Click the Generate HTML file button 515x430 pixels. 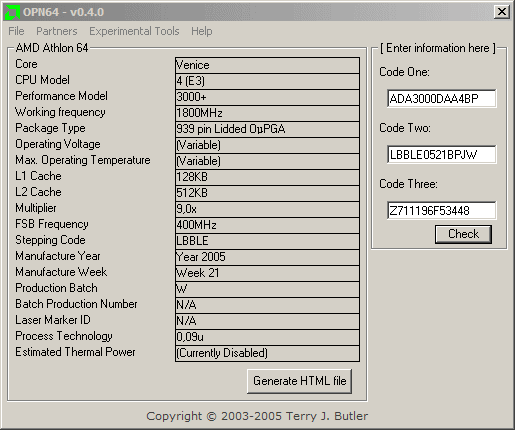[299, 381]
